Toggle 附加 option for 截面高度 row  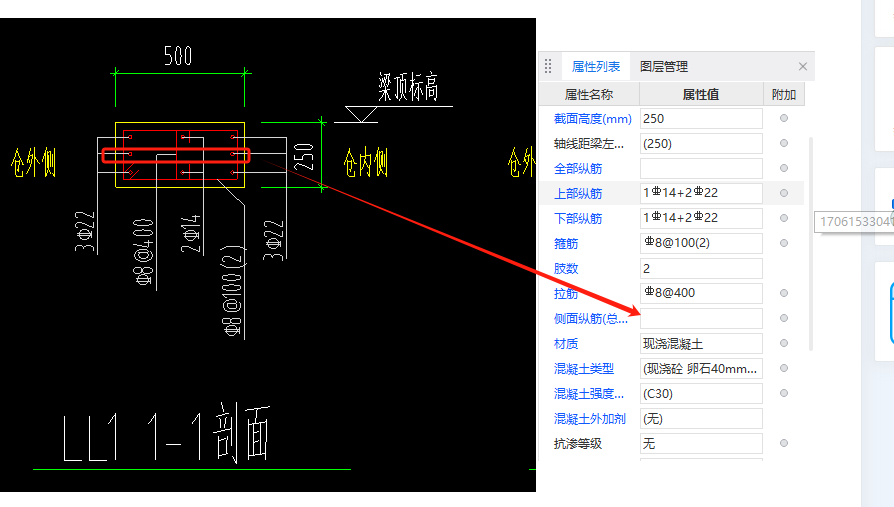pyautogui.click(x=784, y=118)
